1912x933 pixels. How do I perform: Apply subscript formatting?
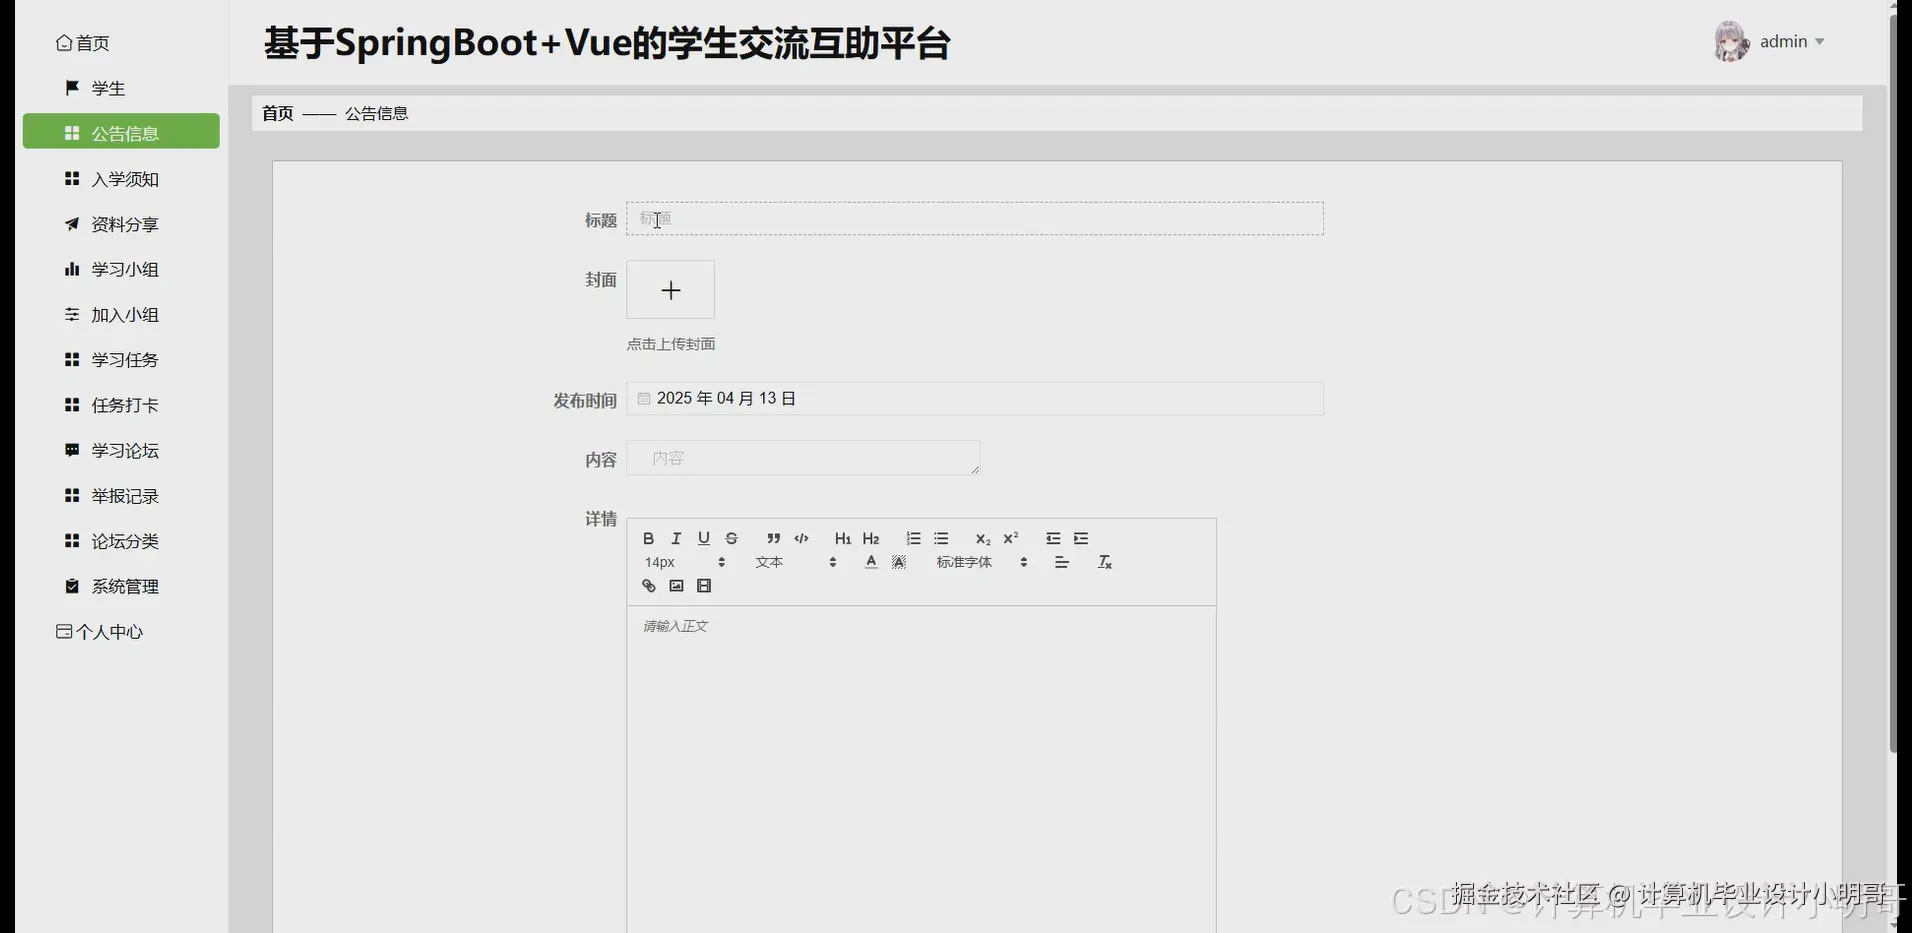983,538
